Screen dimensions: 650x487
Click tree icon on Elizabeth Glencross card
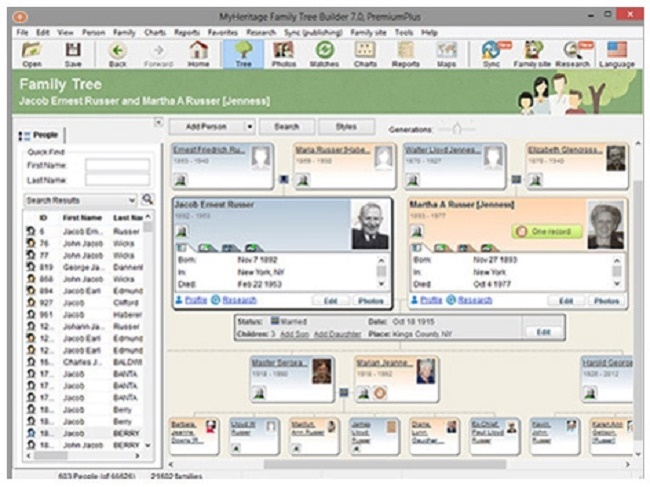click(x=536, y=180)
